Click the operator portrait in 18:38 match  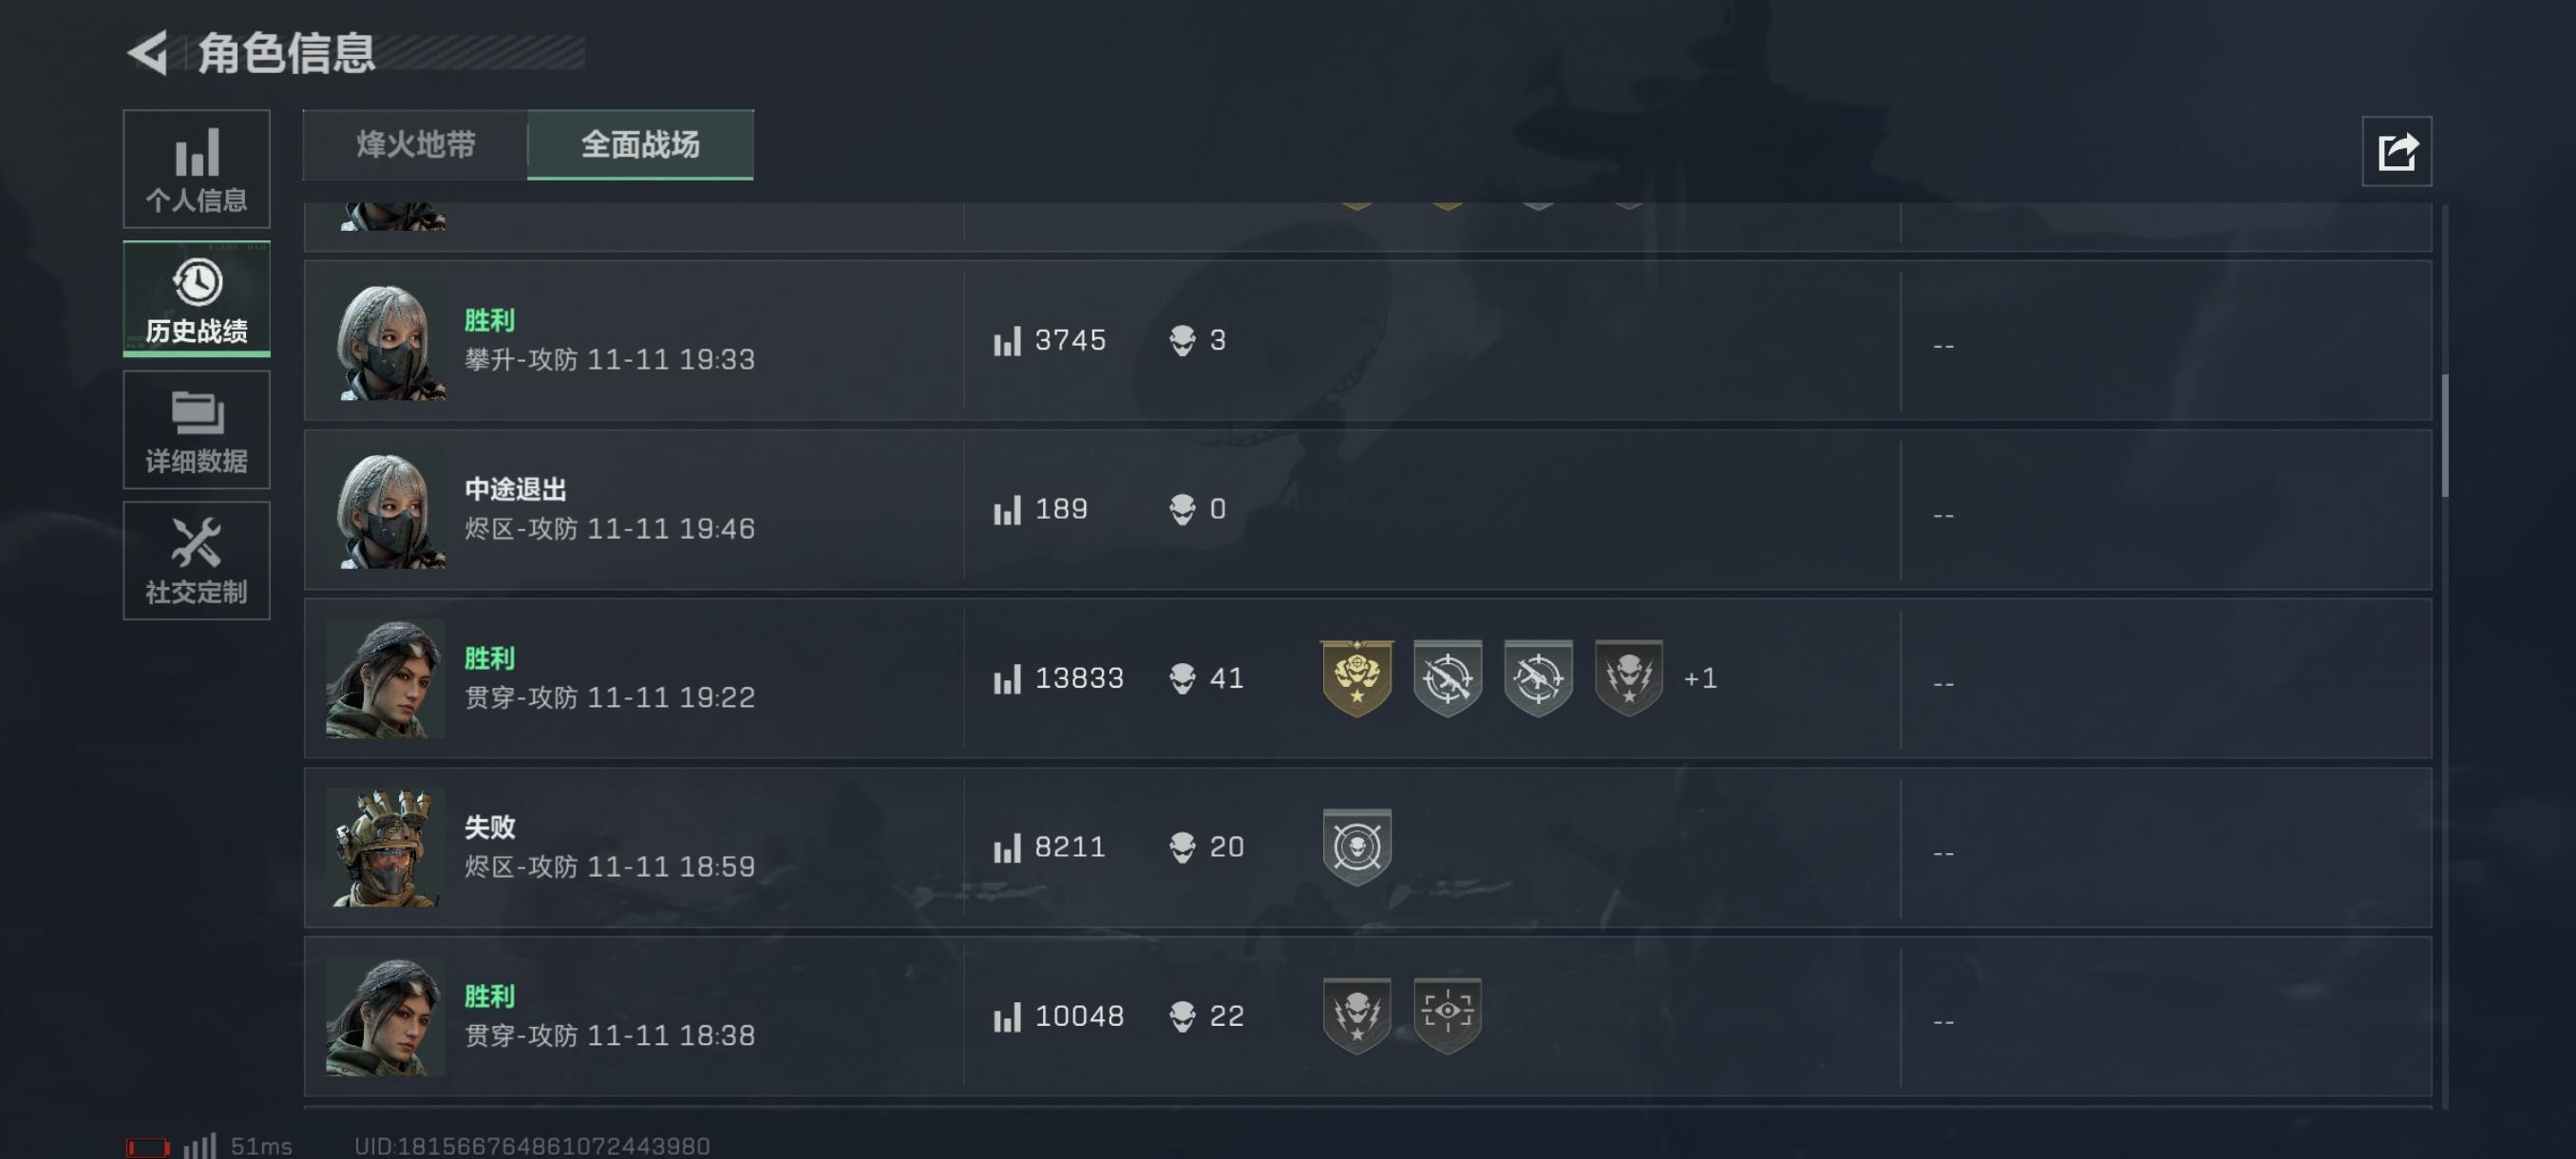pos(385,1016)
